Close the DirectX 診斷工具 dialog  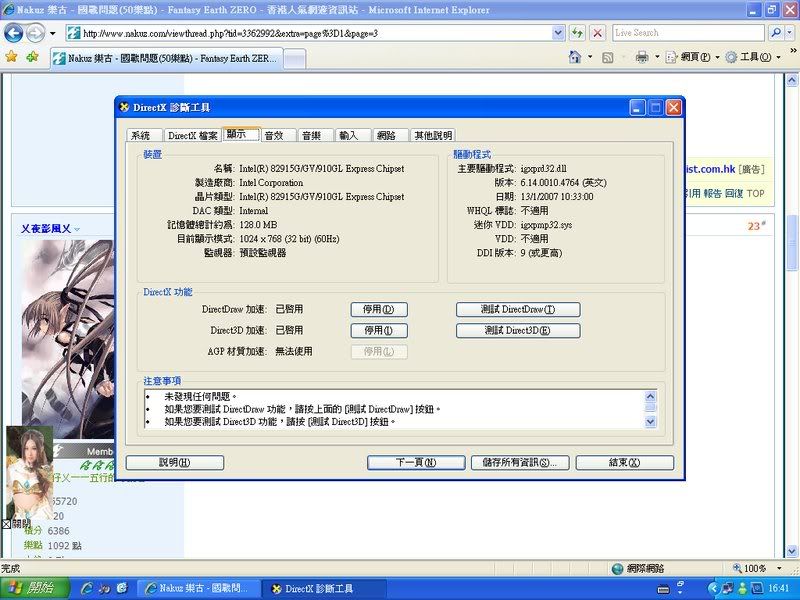tap(673, 108)
